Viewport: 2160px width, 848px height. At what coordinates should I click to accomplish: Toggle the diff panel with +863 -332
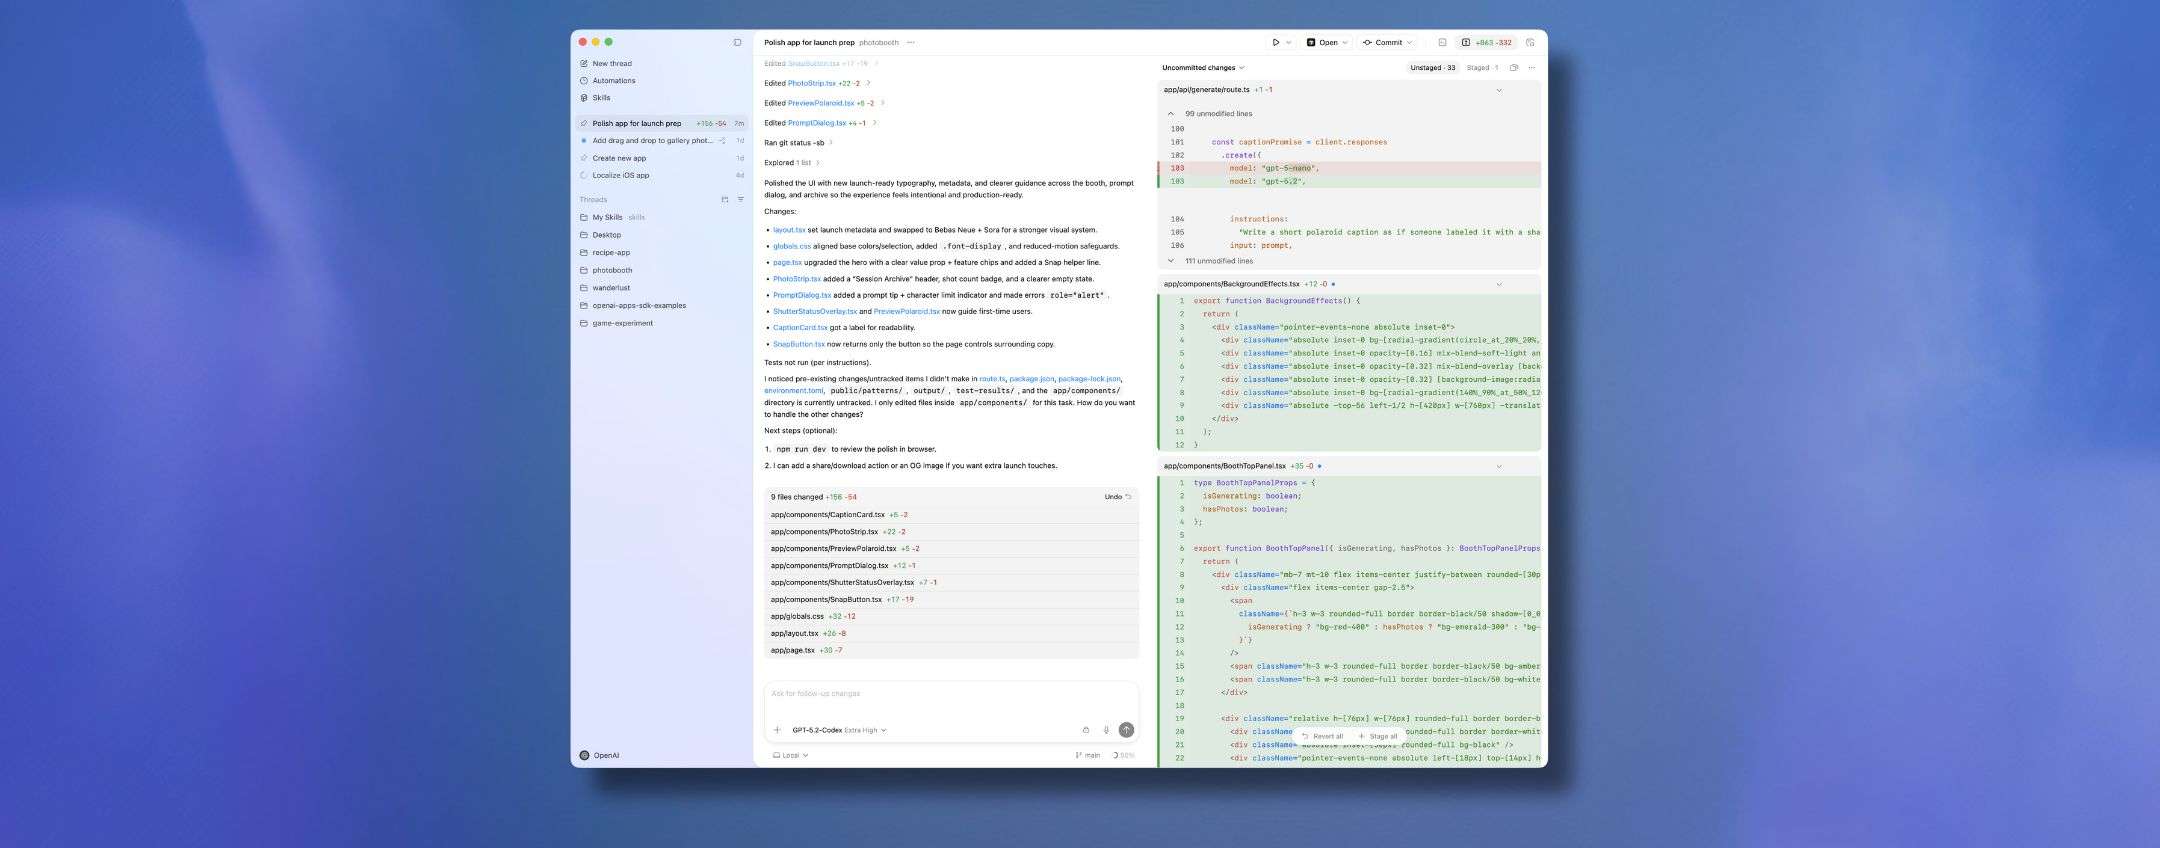[x=1485, y=42]
